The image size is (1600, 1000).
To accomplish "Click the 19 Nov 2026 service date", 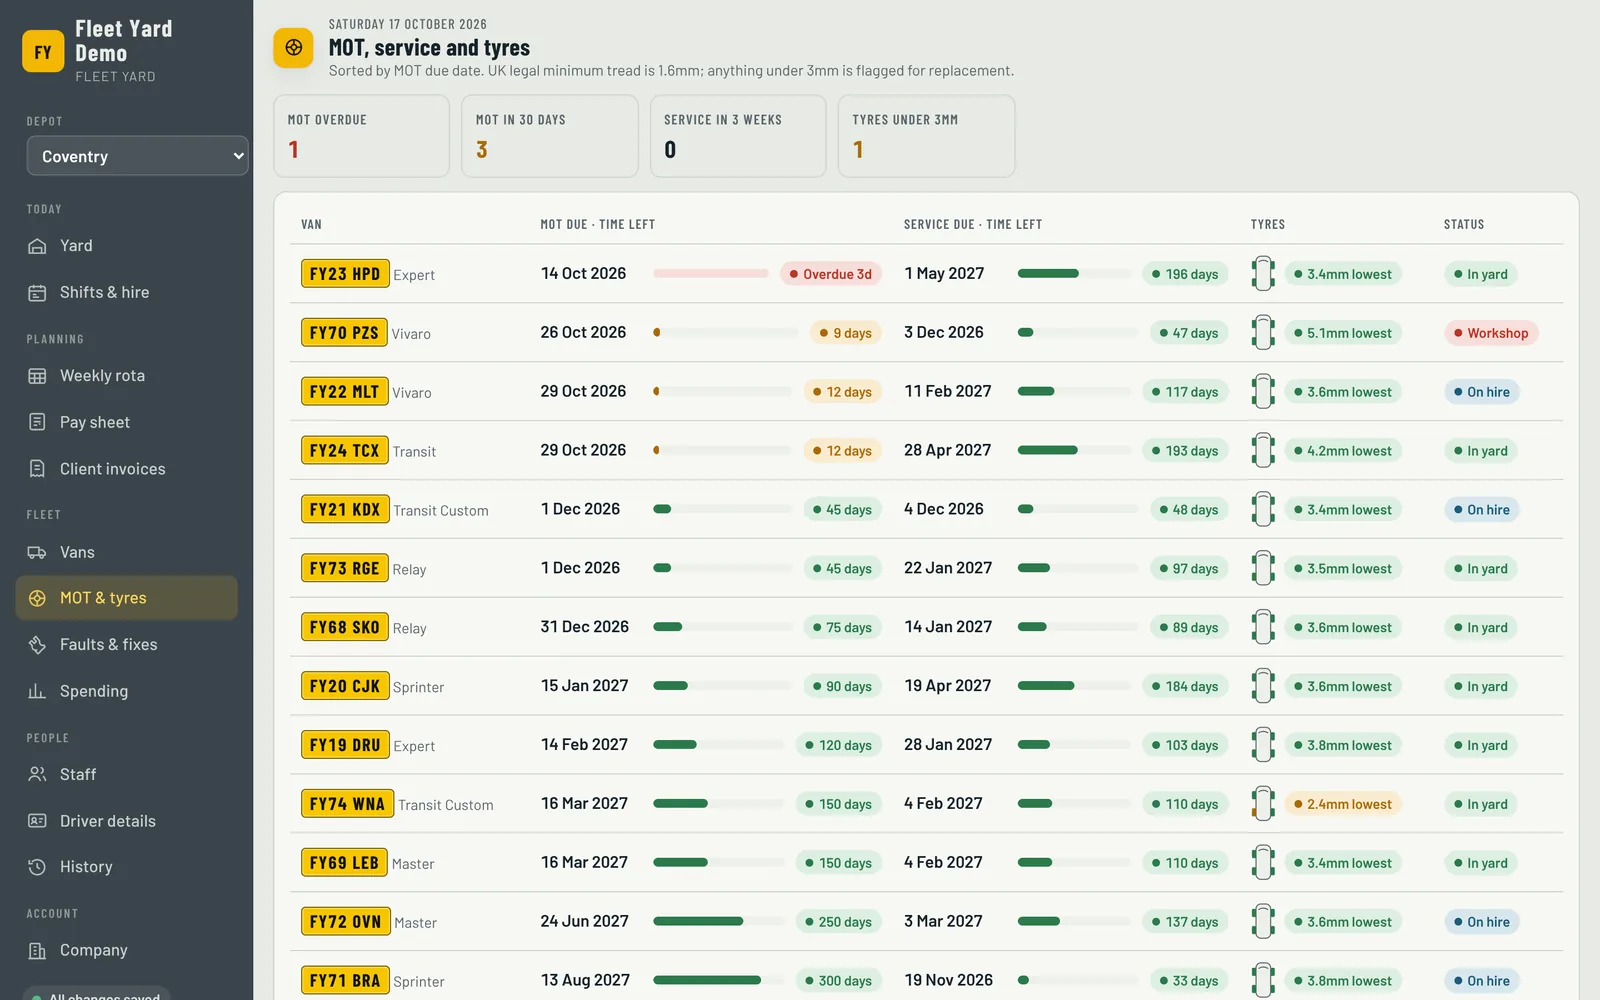I will (x=949, y=980).
